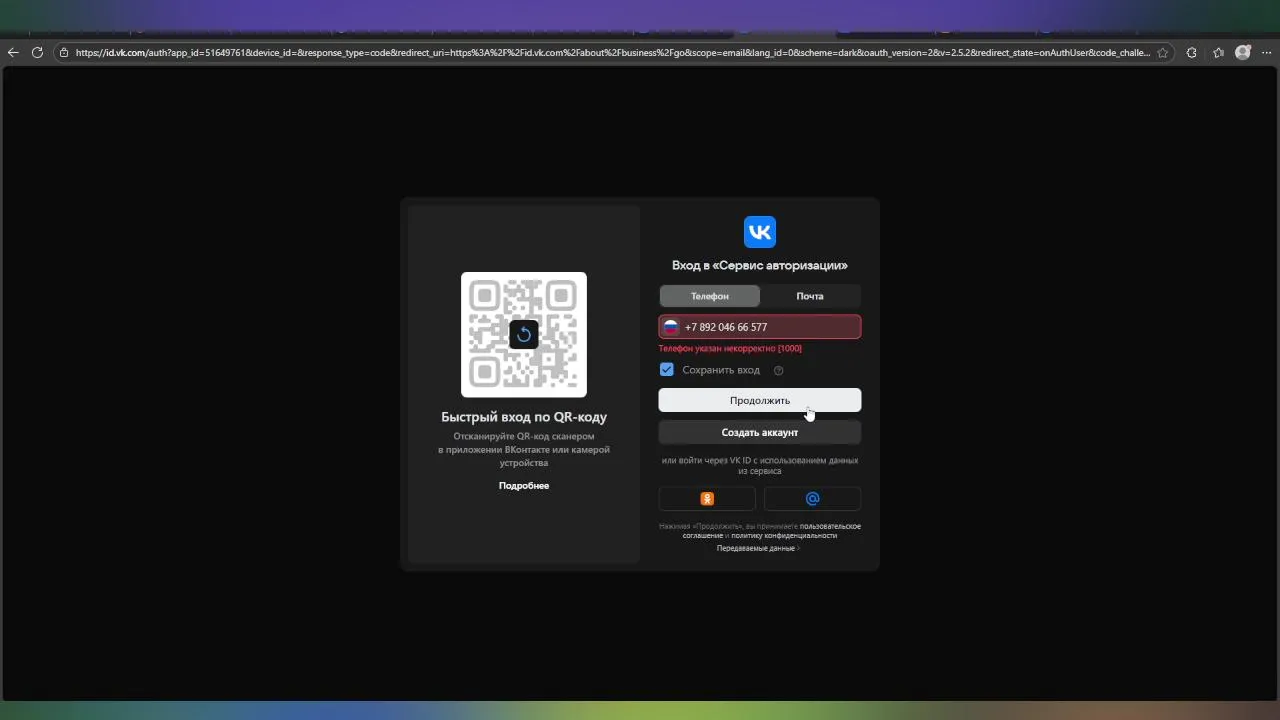Open the Russian flag country selector
The width and height of the screenshot is (1280, 720).
click(671, 327)
